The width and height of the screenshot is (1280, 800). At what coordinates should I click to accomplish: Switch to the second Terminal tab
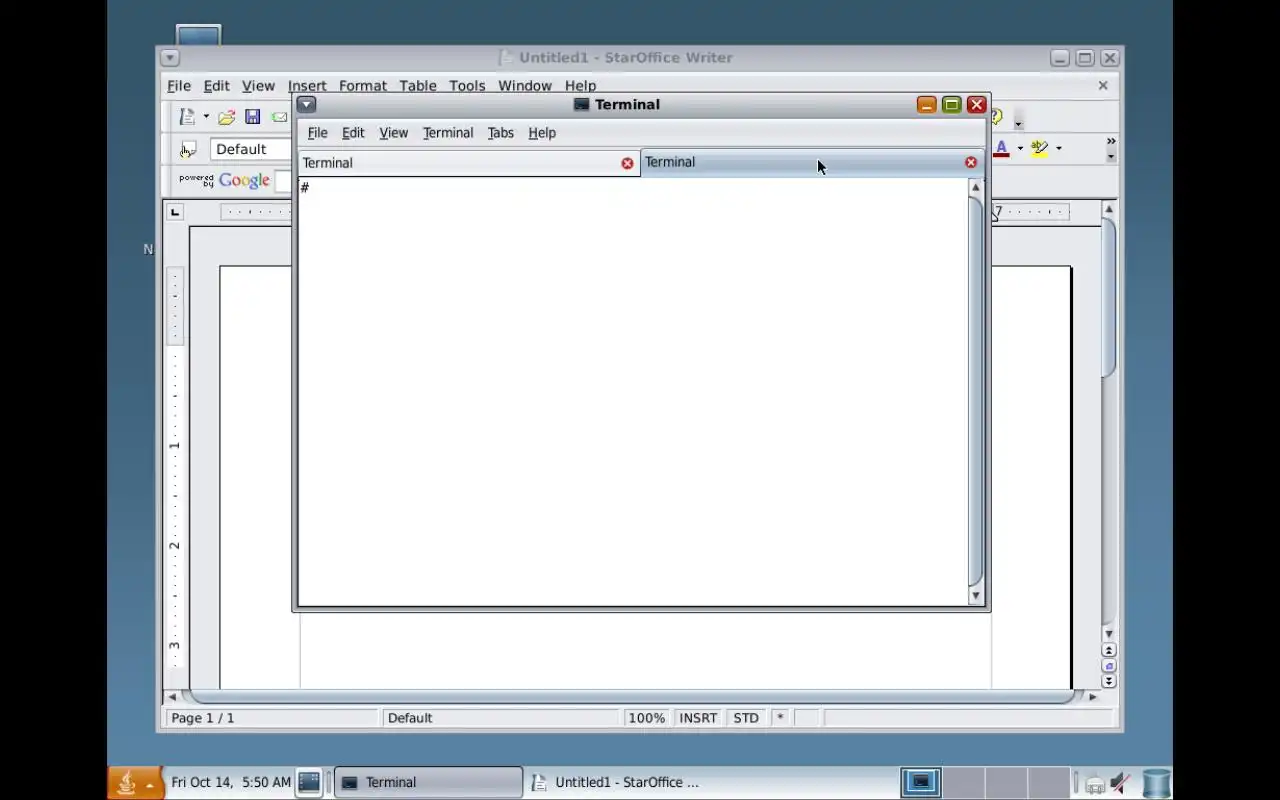(x=812, y=162)
